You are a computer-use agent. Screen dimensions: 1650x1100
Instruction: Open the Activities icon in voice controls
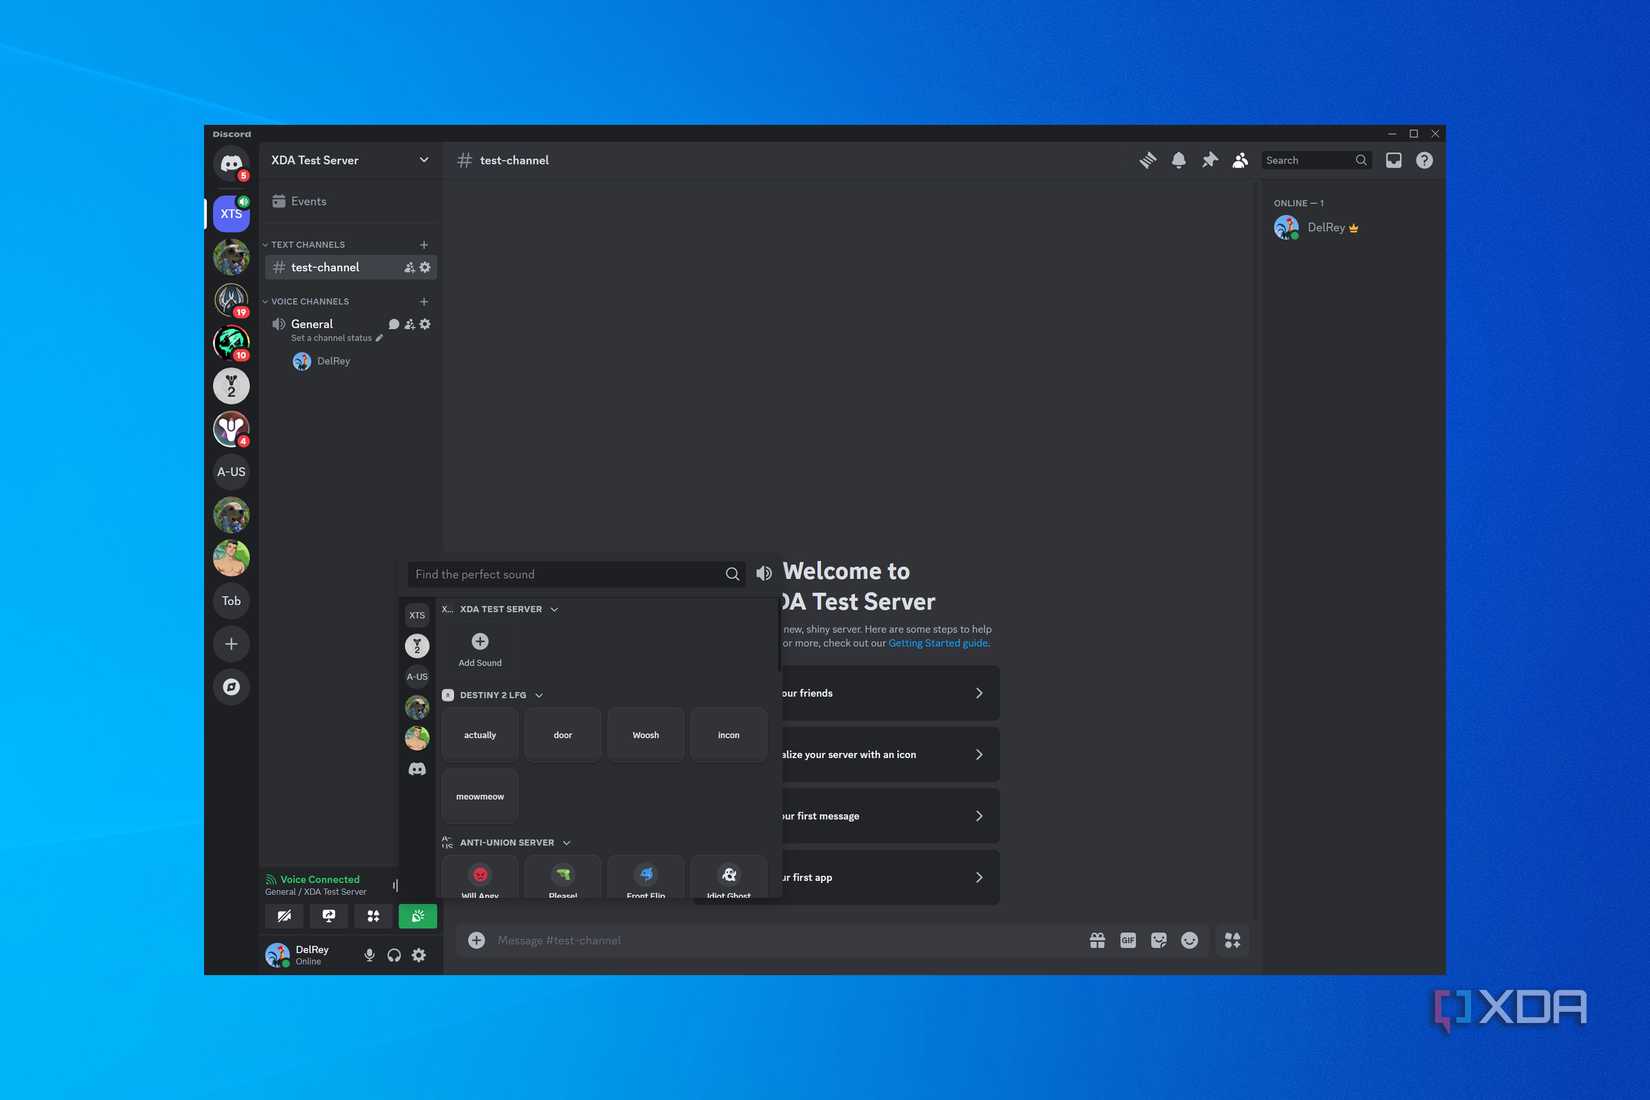coord(372,915)
